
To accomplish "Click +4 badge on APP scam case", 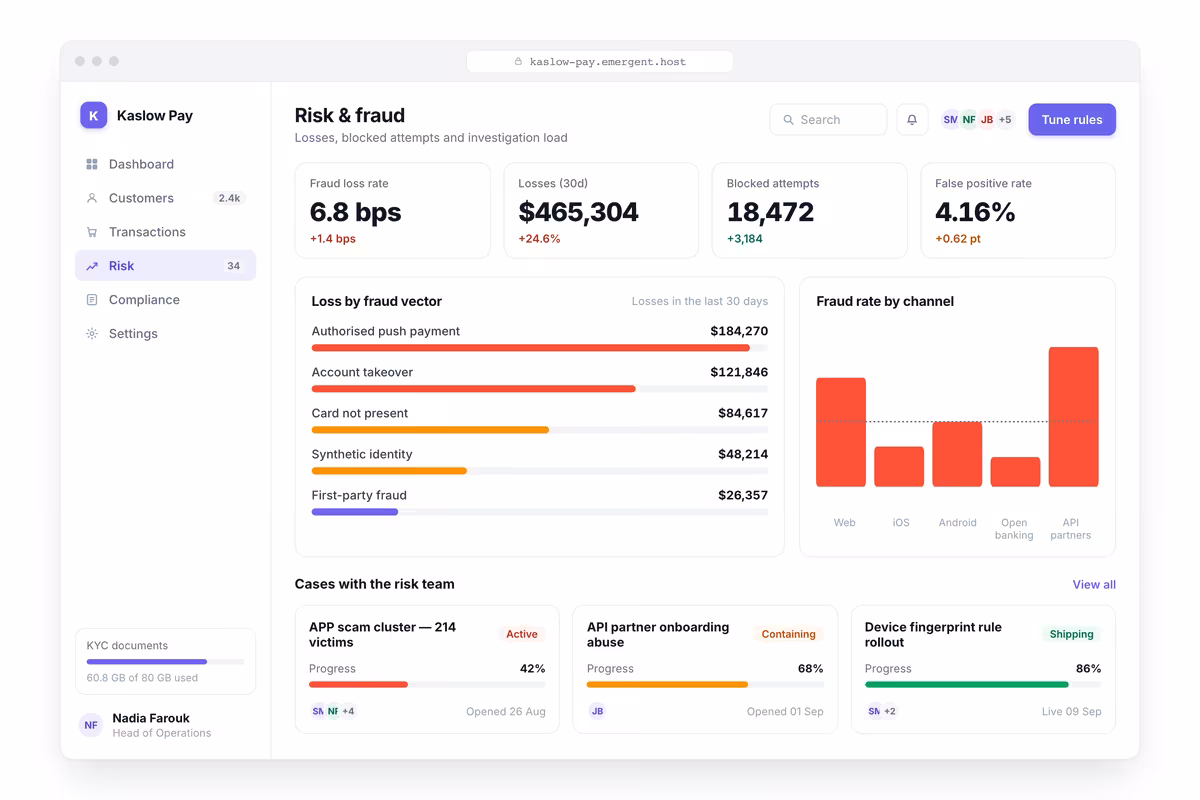I will (x=348, y=711).
